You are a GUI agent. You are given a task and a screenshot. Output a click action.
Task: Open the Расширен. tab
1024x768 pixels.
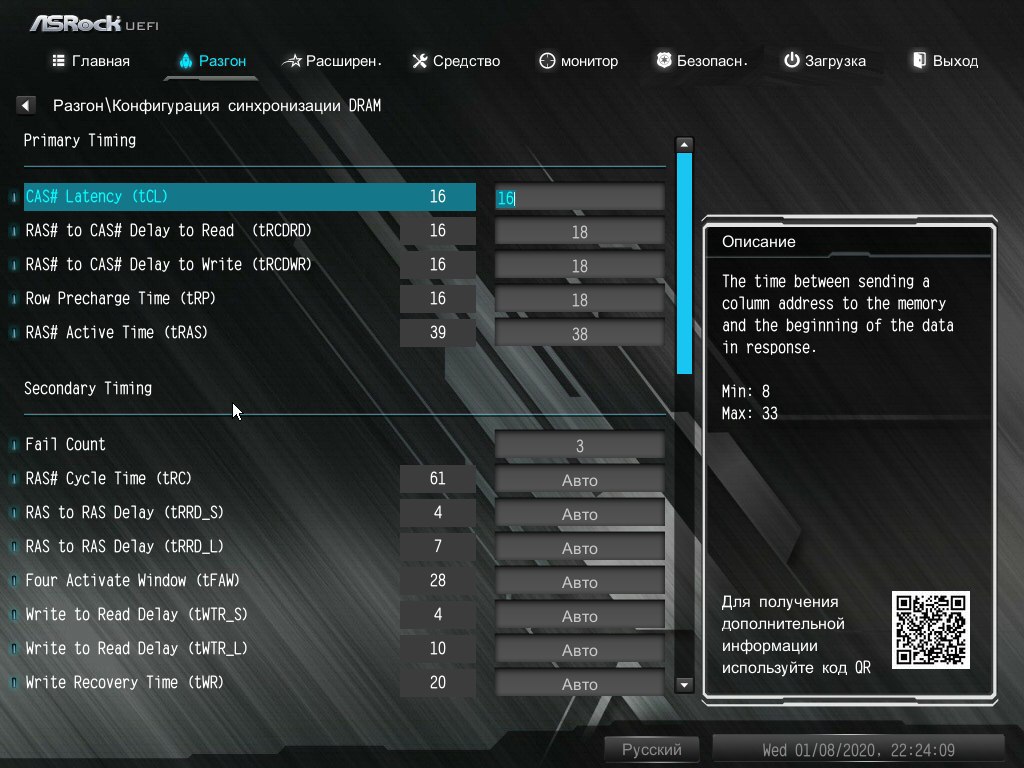(332, 61)
